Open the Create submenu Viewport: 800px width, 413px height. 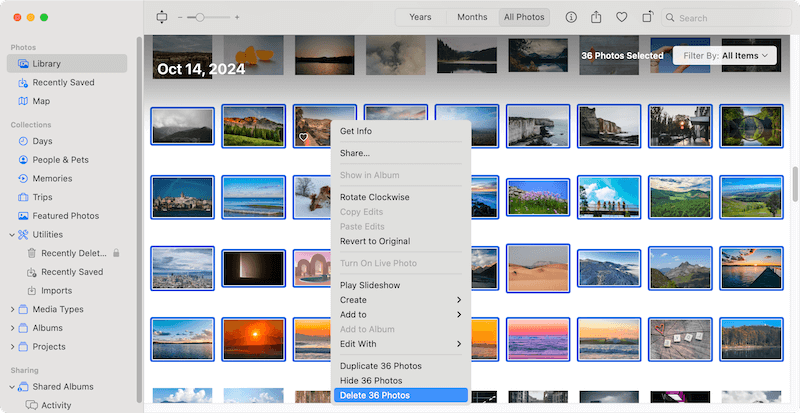pos(401,300)
